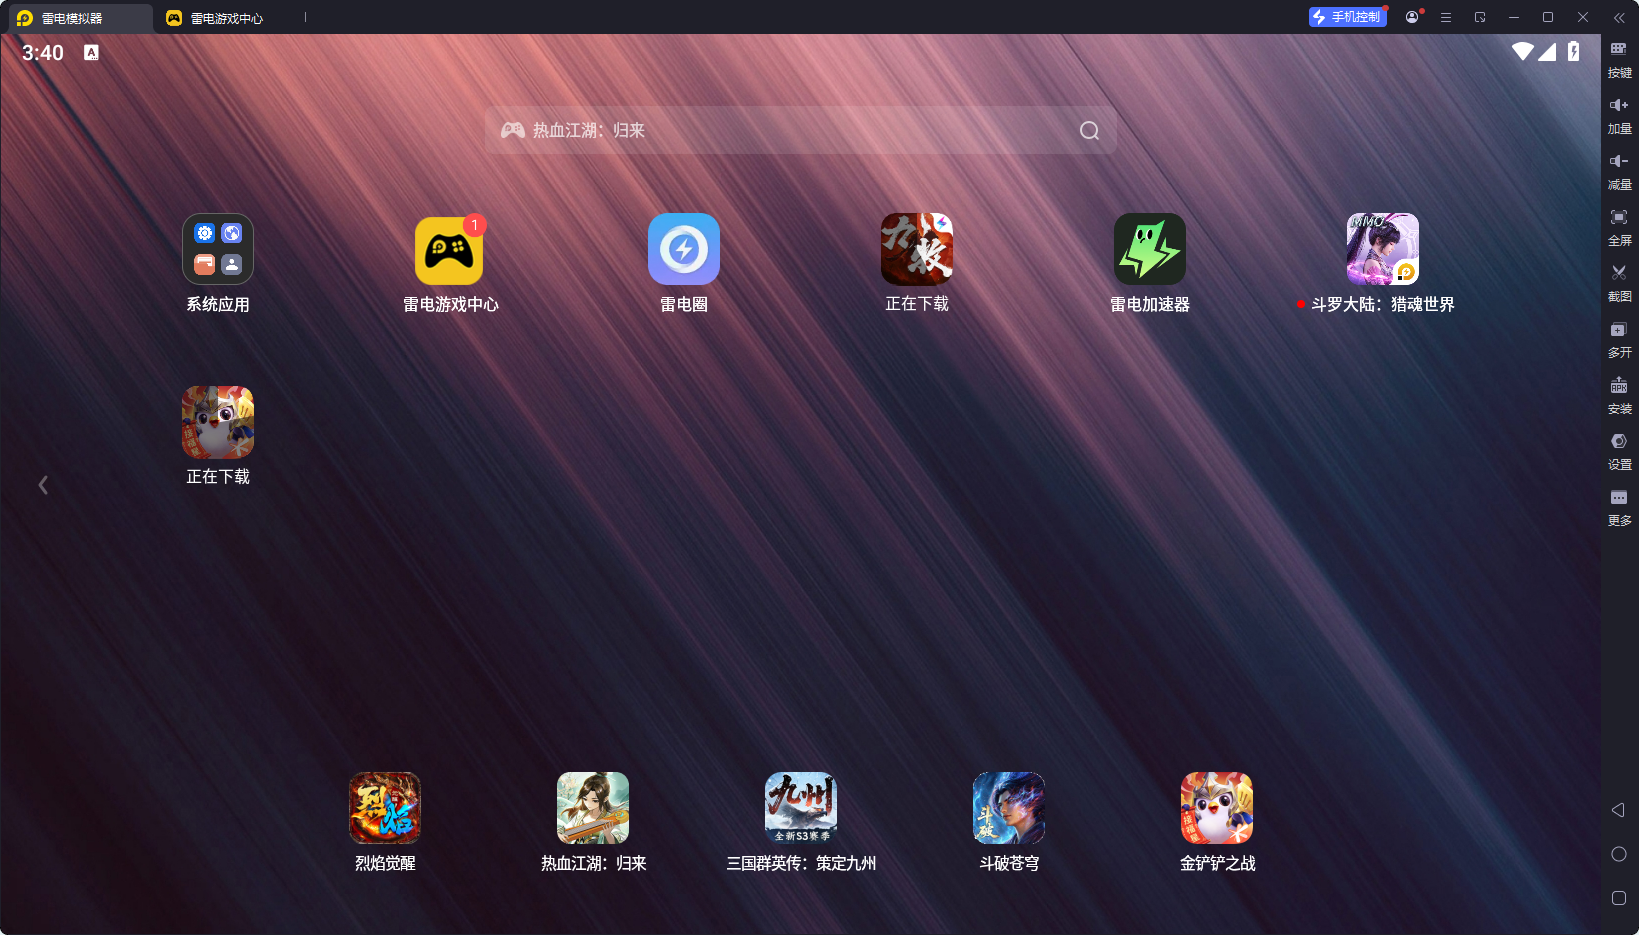Open 斗罗大陆：猎魂世界 game

[1383, 249]
